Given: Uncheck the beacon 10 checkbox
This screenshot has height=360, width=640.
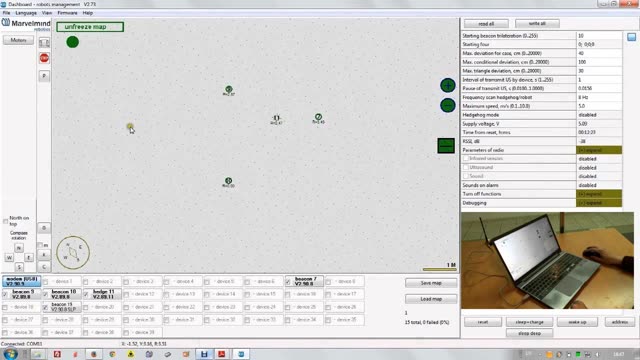Looking at the screenshot, I should coord(45,294).
